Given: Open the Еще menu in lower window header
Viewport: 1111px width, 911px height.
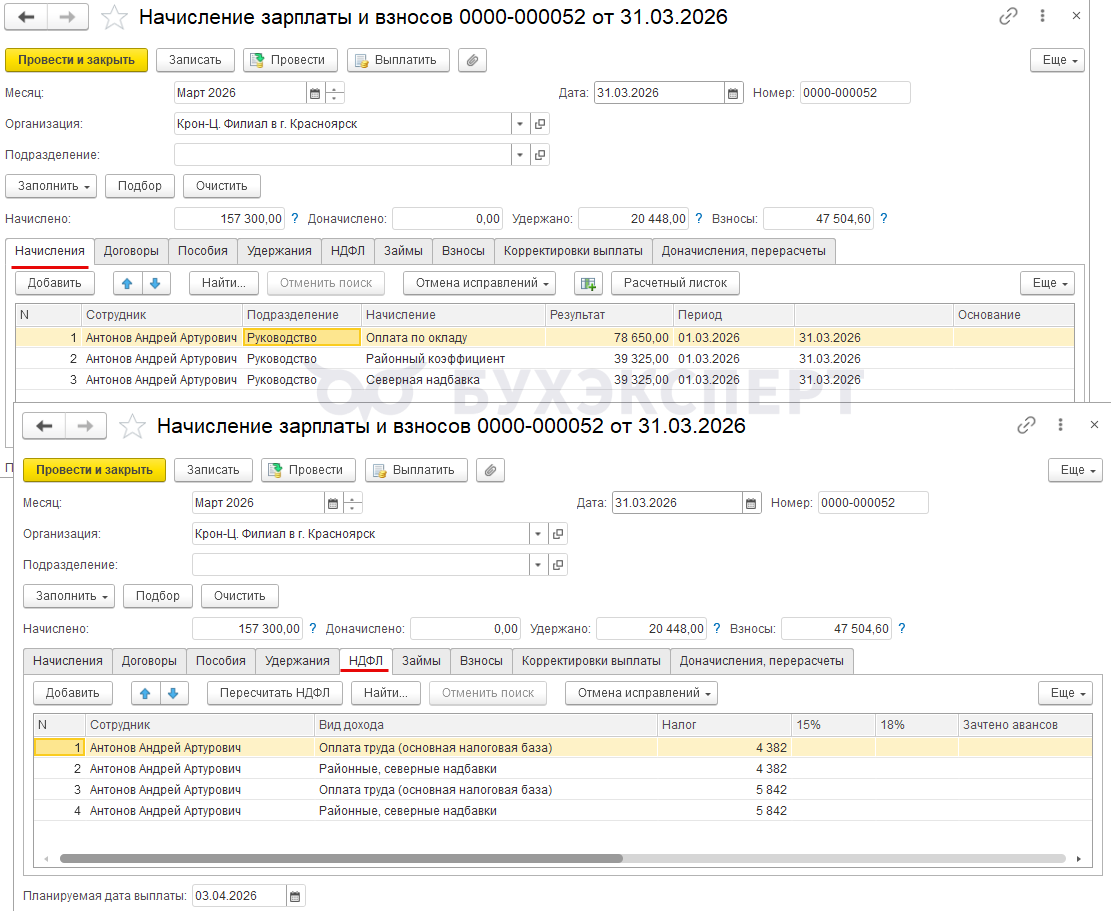Looking at the screenshot, I should pyautogui.click(x=1075, y=470).
